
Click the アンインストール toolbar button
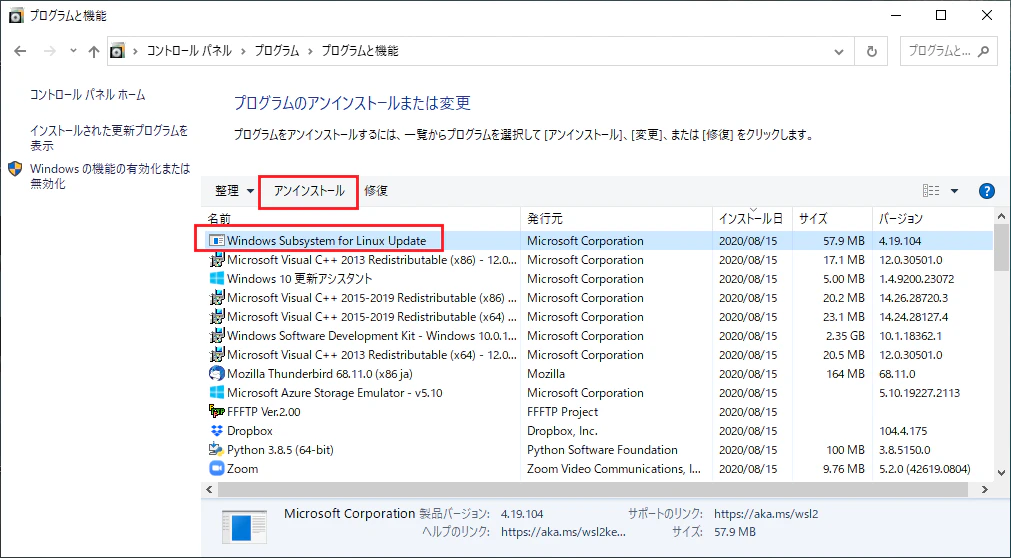(x=309, y=191)
